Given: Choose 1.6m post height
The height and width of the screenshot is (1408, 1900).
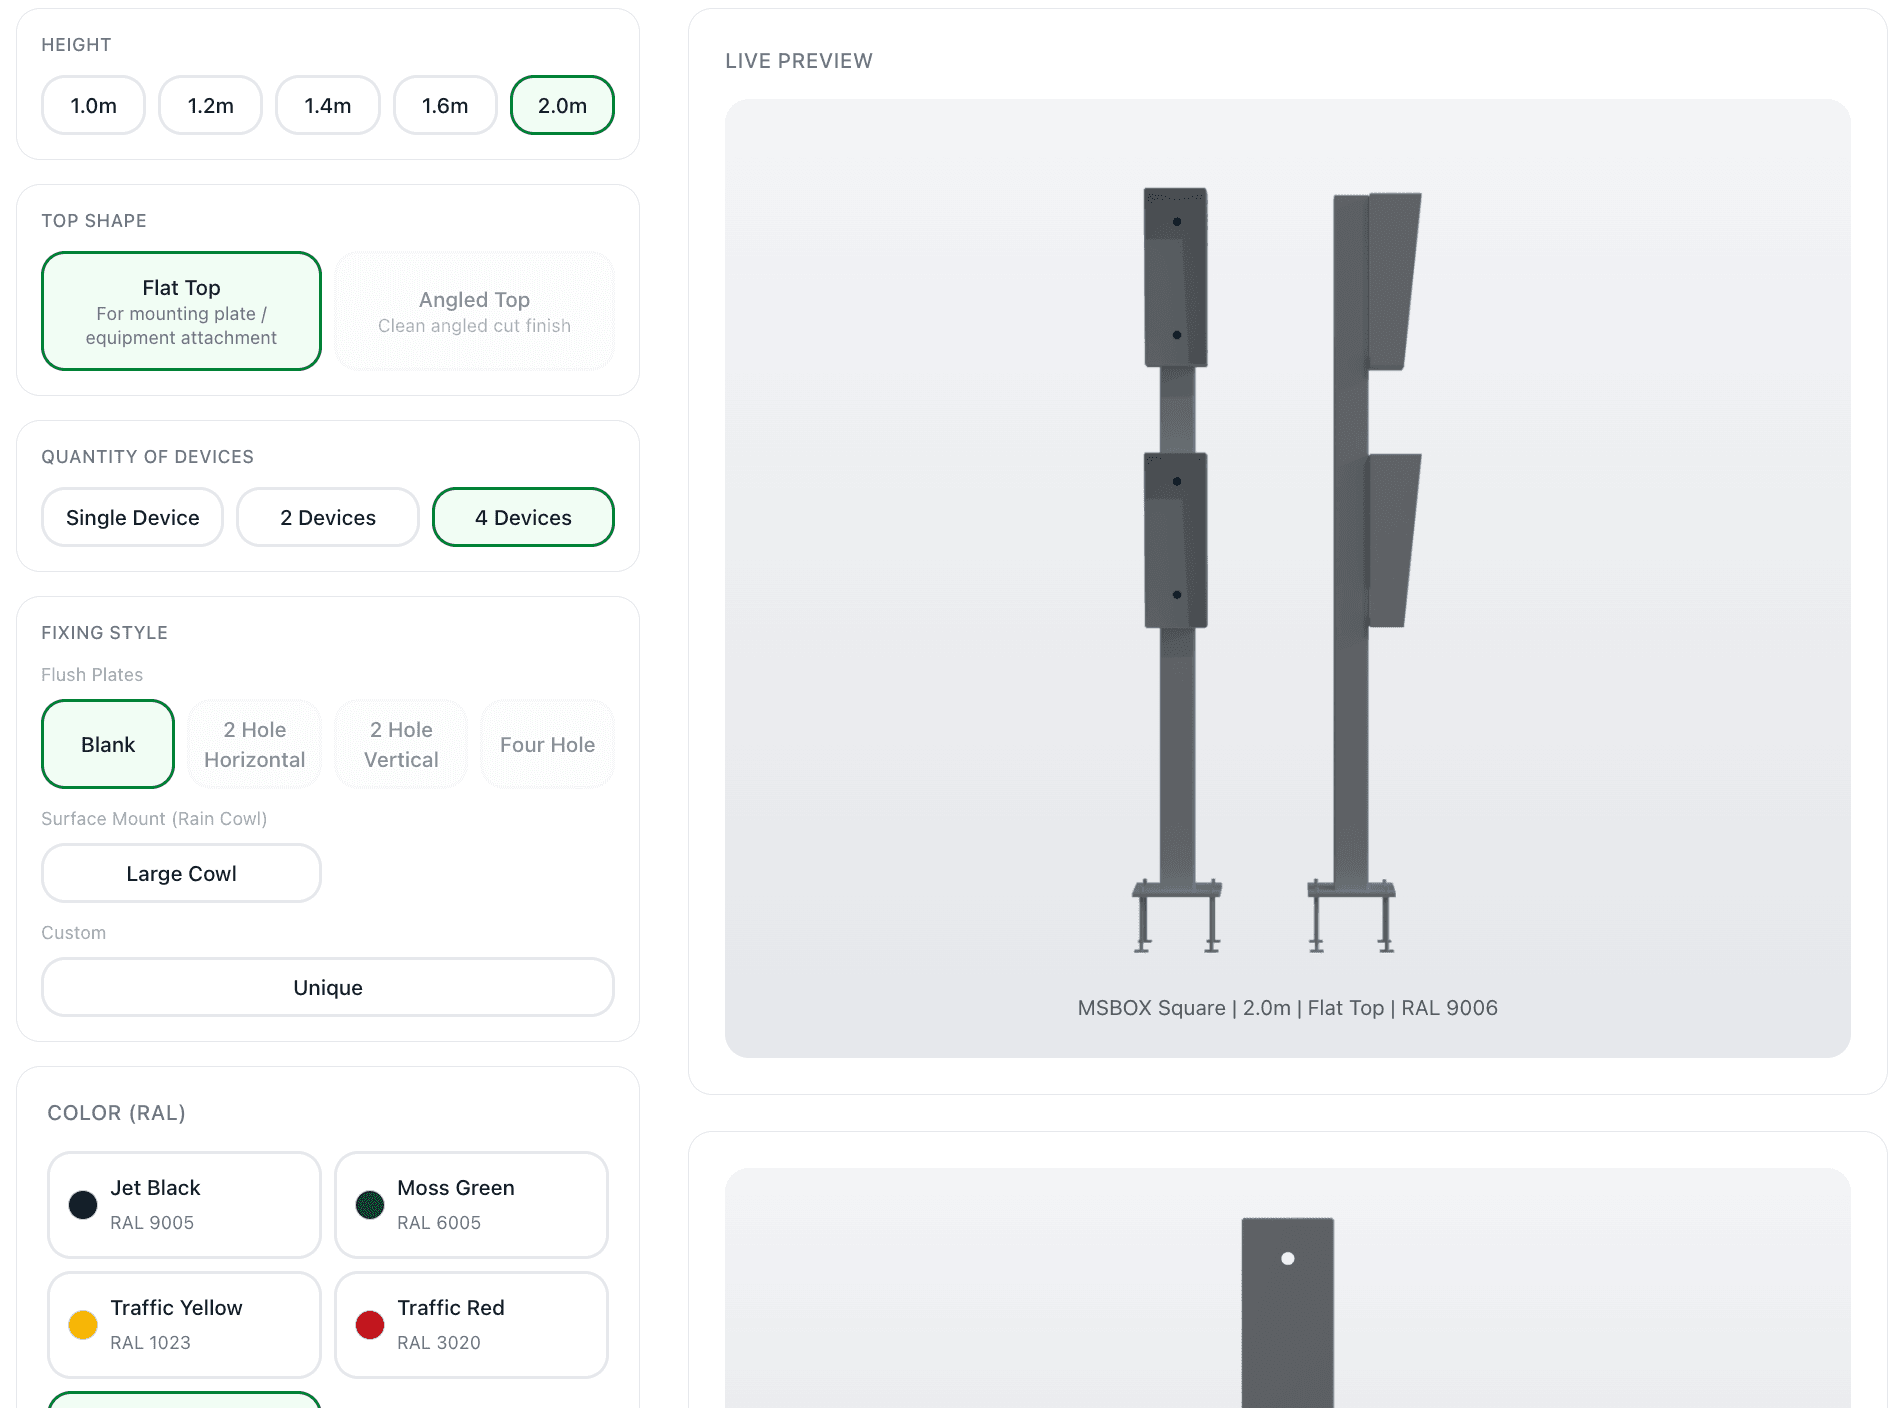Looking at the screenshot, I should [x=445, y=105].
